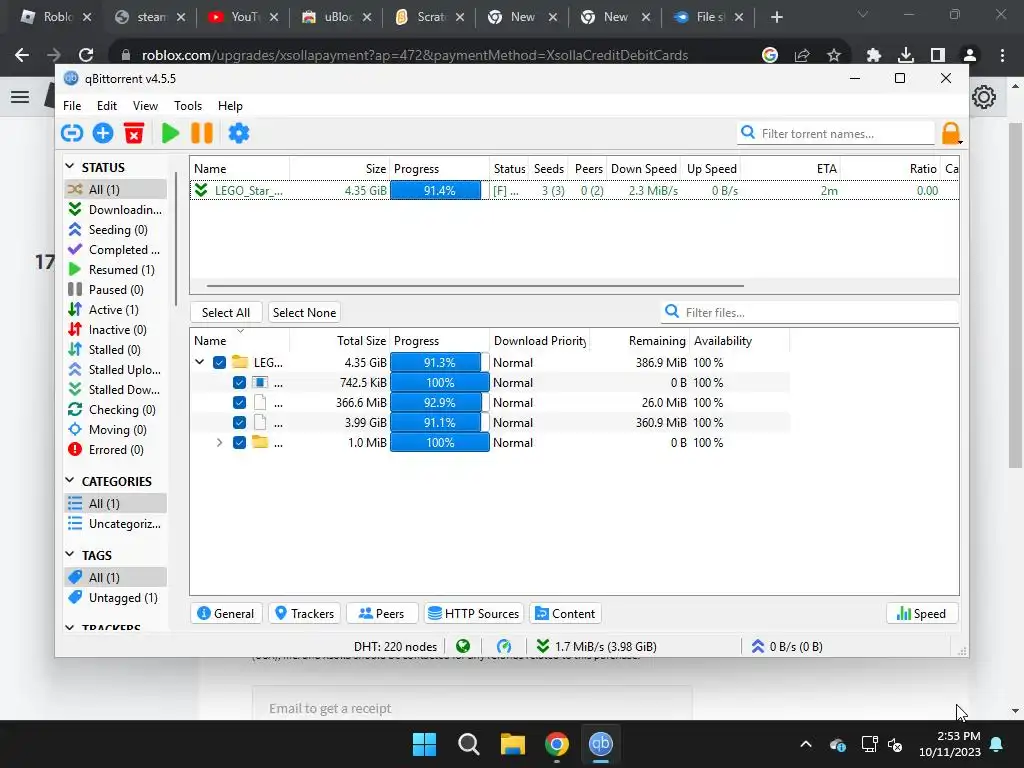
Task: Click the green Resume play icon
Action: (x=170, y=133)
